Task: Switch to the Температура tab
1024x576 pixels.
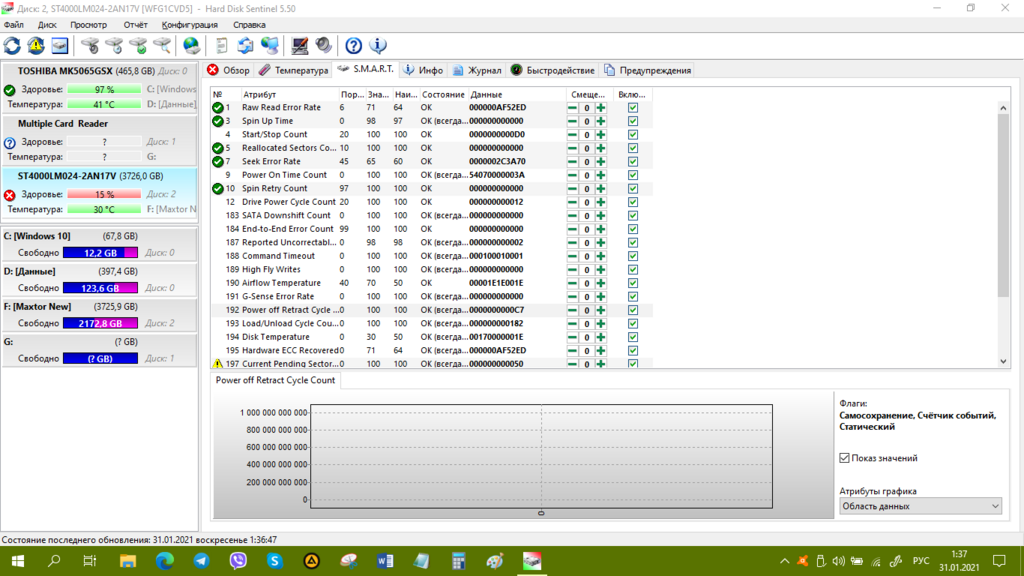Action: coord(293,71)
